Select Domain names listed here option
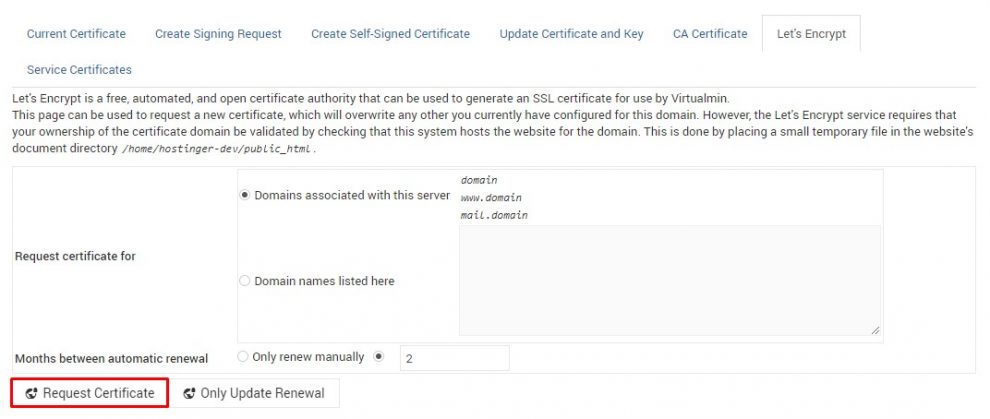The height and width of the screenshot is (419, 990). (x=245, y=281)
